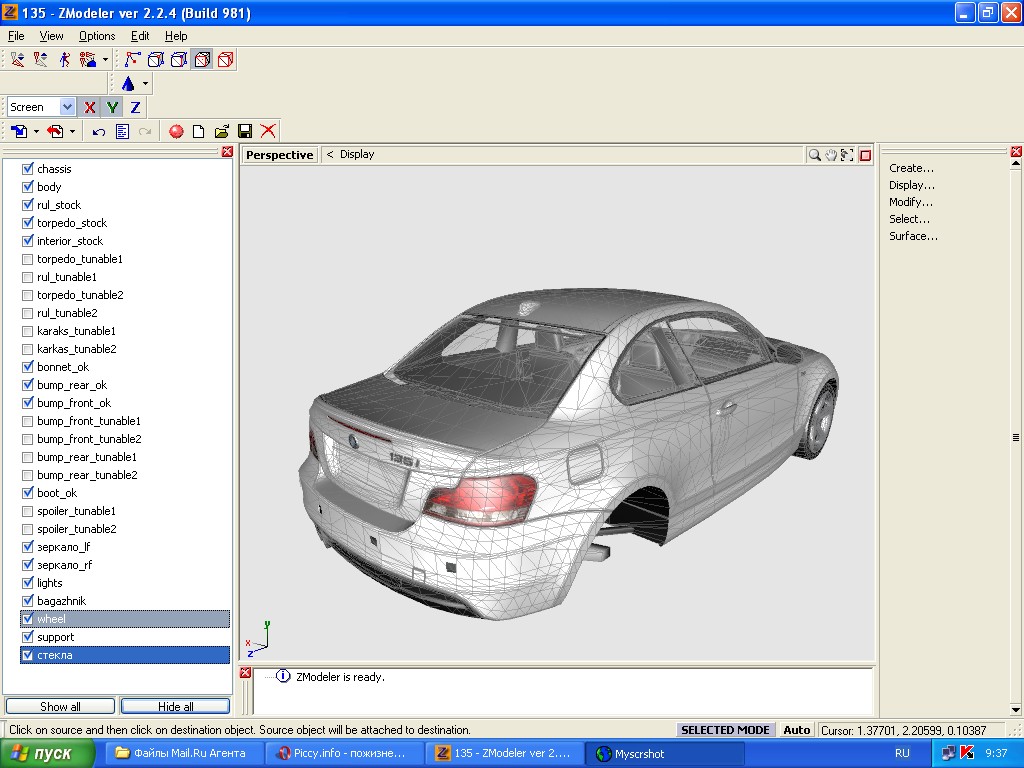Open the viewport Display menu

(357, 154)
